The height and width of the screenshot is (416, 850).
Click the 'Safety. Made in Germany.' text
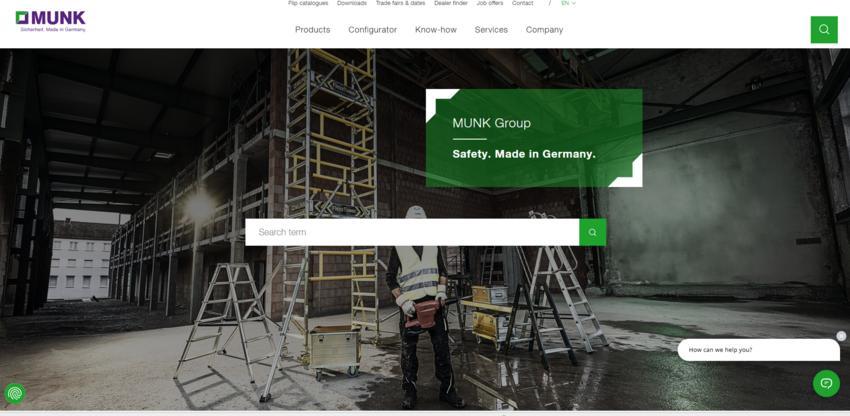524,154
